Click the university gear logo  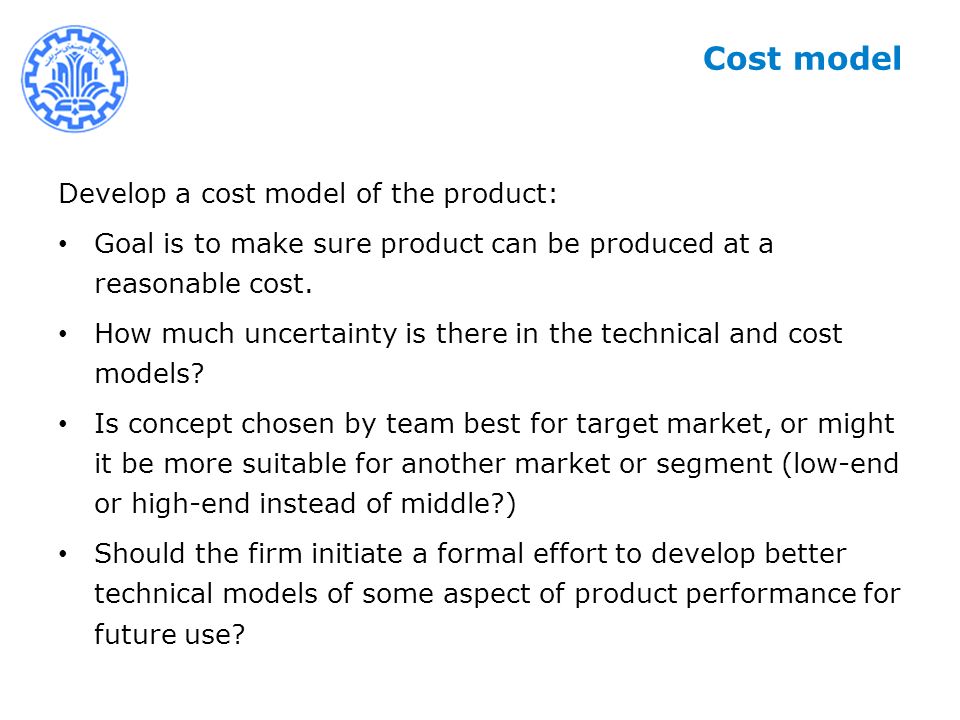pyautogui.click(x=75, y=78)
